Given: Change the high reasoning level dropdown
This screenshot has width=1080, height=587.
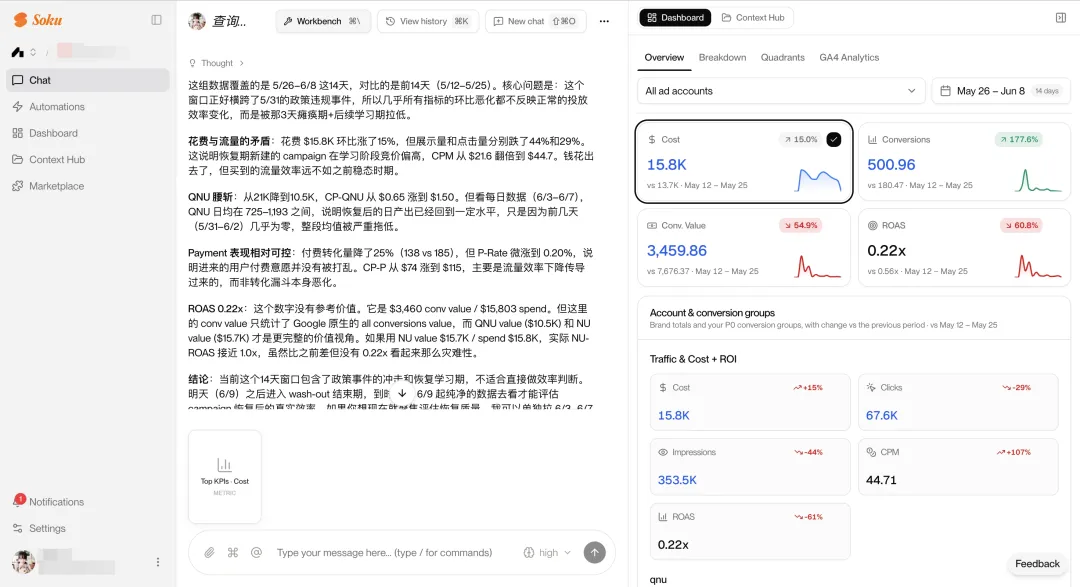Looking at the screenshot, I should pos(548,553).
